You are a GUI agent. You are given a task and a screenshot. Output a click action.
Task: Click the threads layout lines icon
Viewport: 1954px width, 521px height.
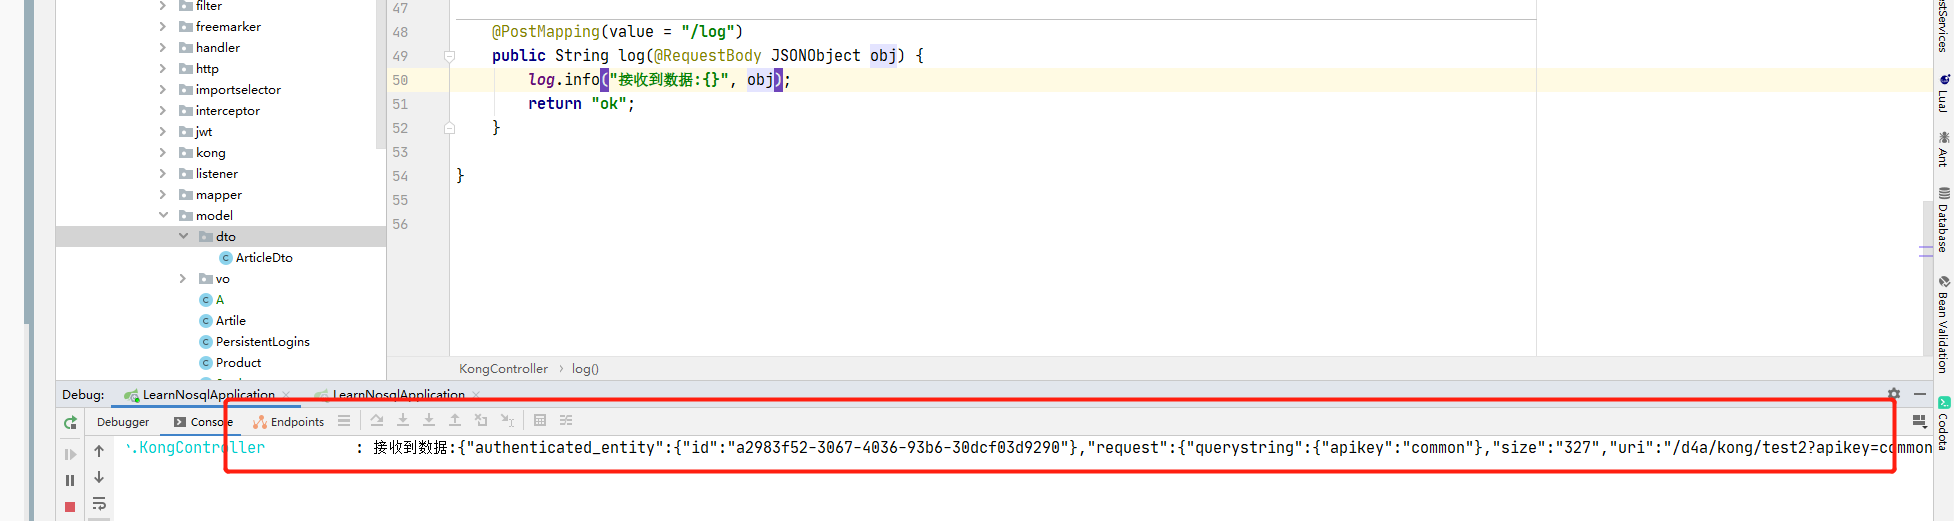(344, 421)
